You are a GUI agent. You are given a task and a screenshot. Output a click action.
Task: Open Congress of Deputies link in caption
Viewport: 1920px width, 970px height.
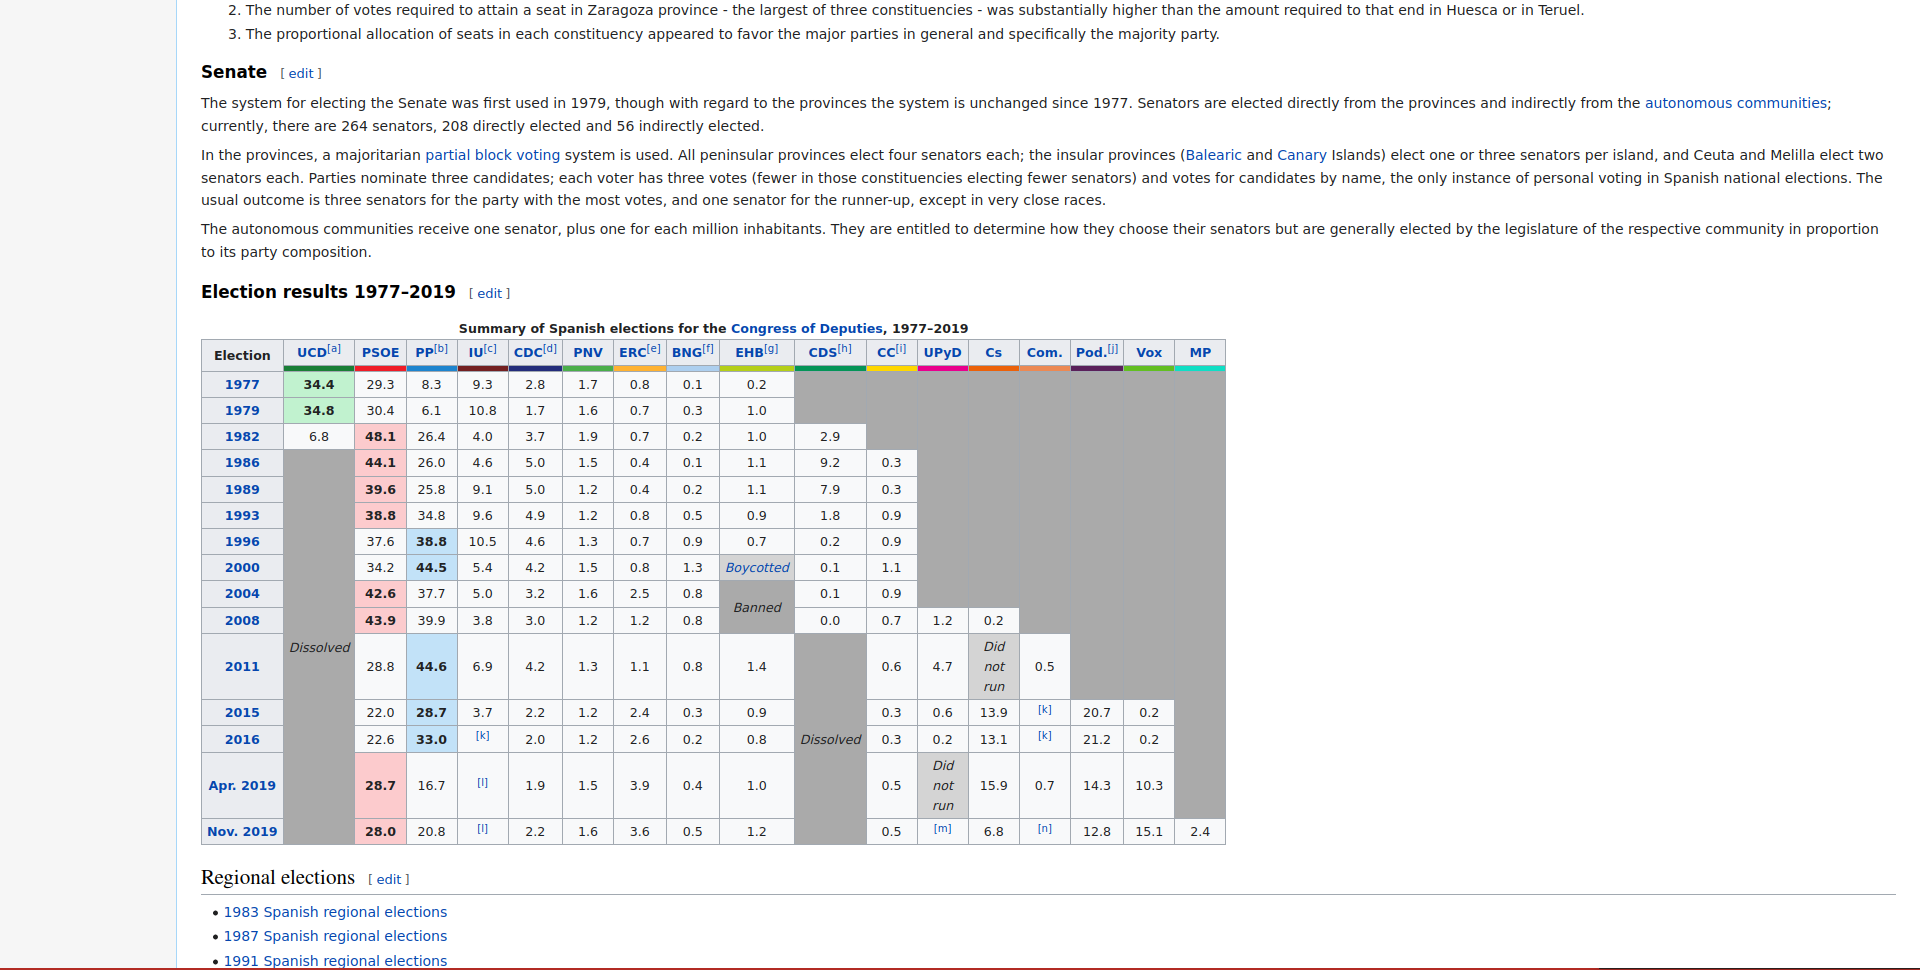(x=806, y=329)
